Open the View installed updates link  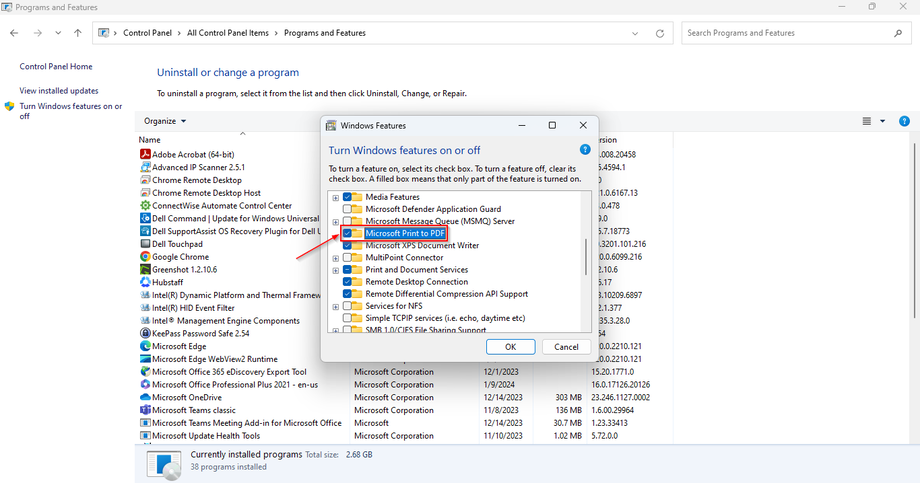tap(59, 90)
